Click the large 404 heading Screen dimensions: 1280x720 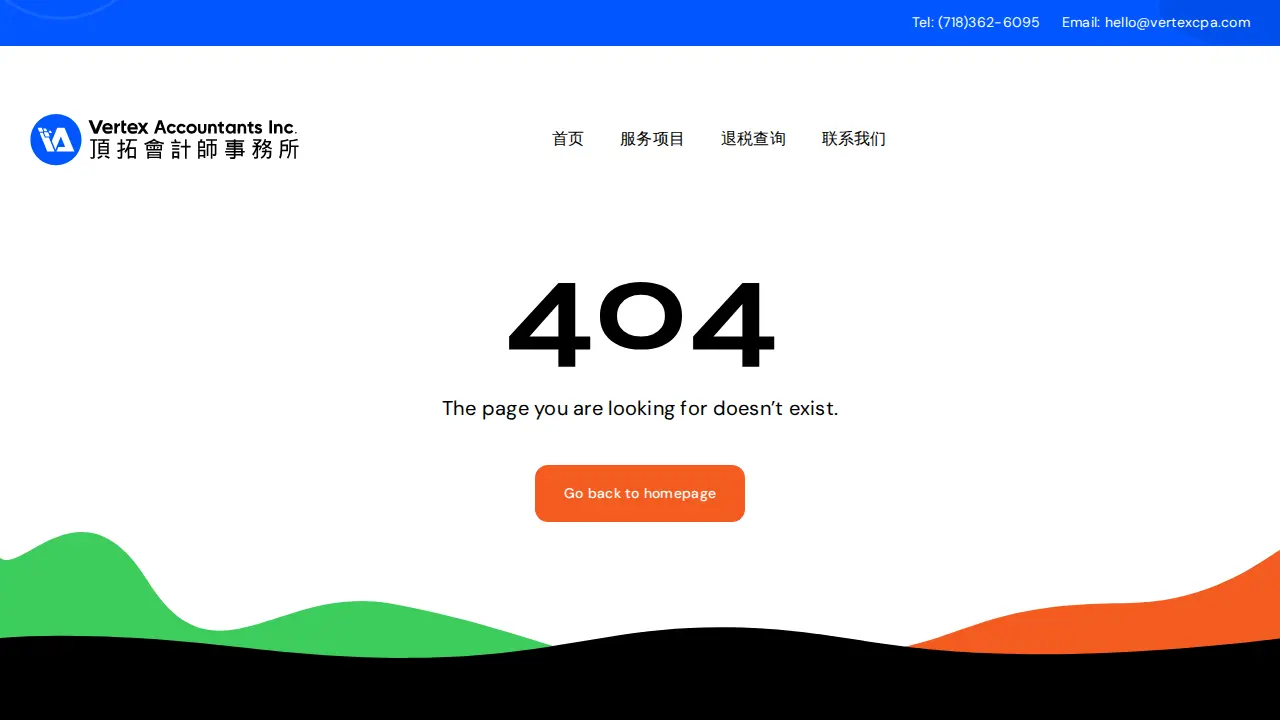click(x=640, y=324)
